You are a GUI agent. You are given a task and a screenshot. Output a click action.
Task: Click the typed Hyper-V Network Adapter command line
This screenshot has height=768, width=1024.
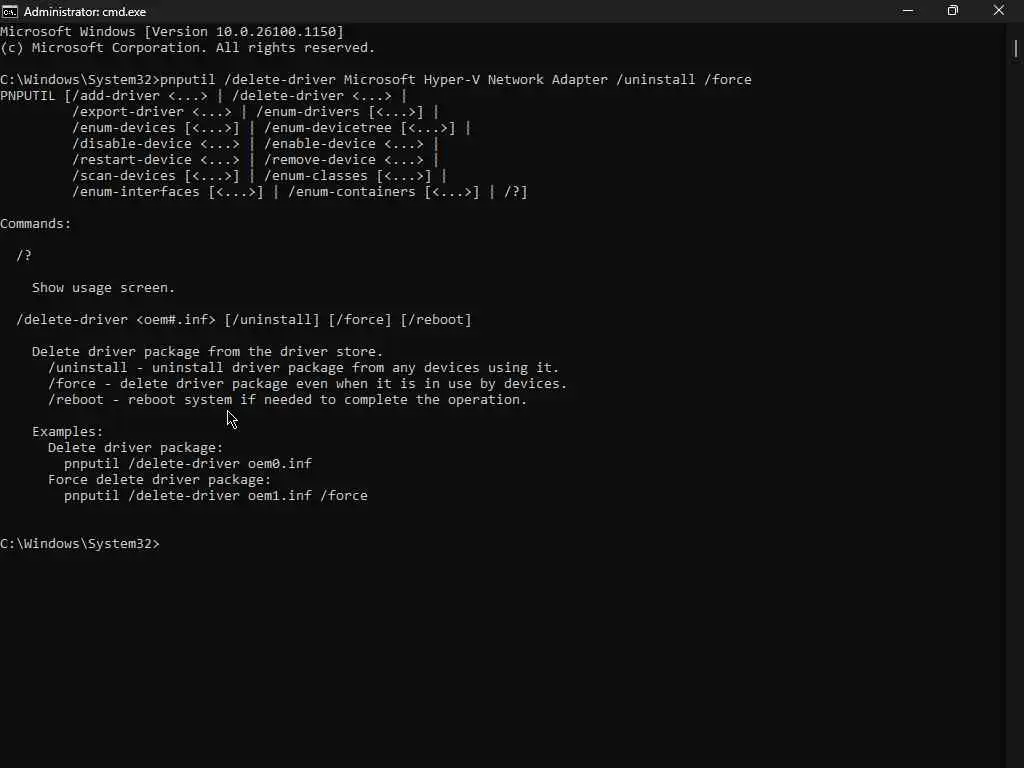tap(376, 80)
